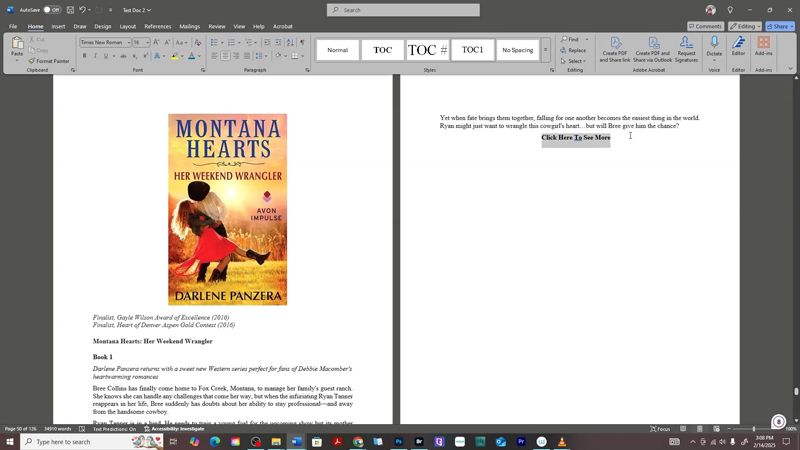Apply the No Spacing style
This screenshot has width=800, height=450.
click(517, 50)
